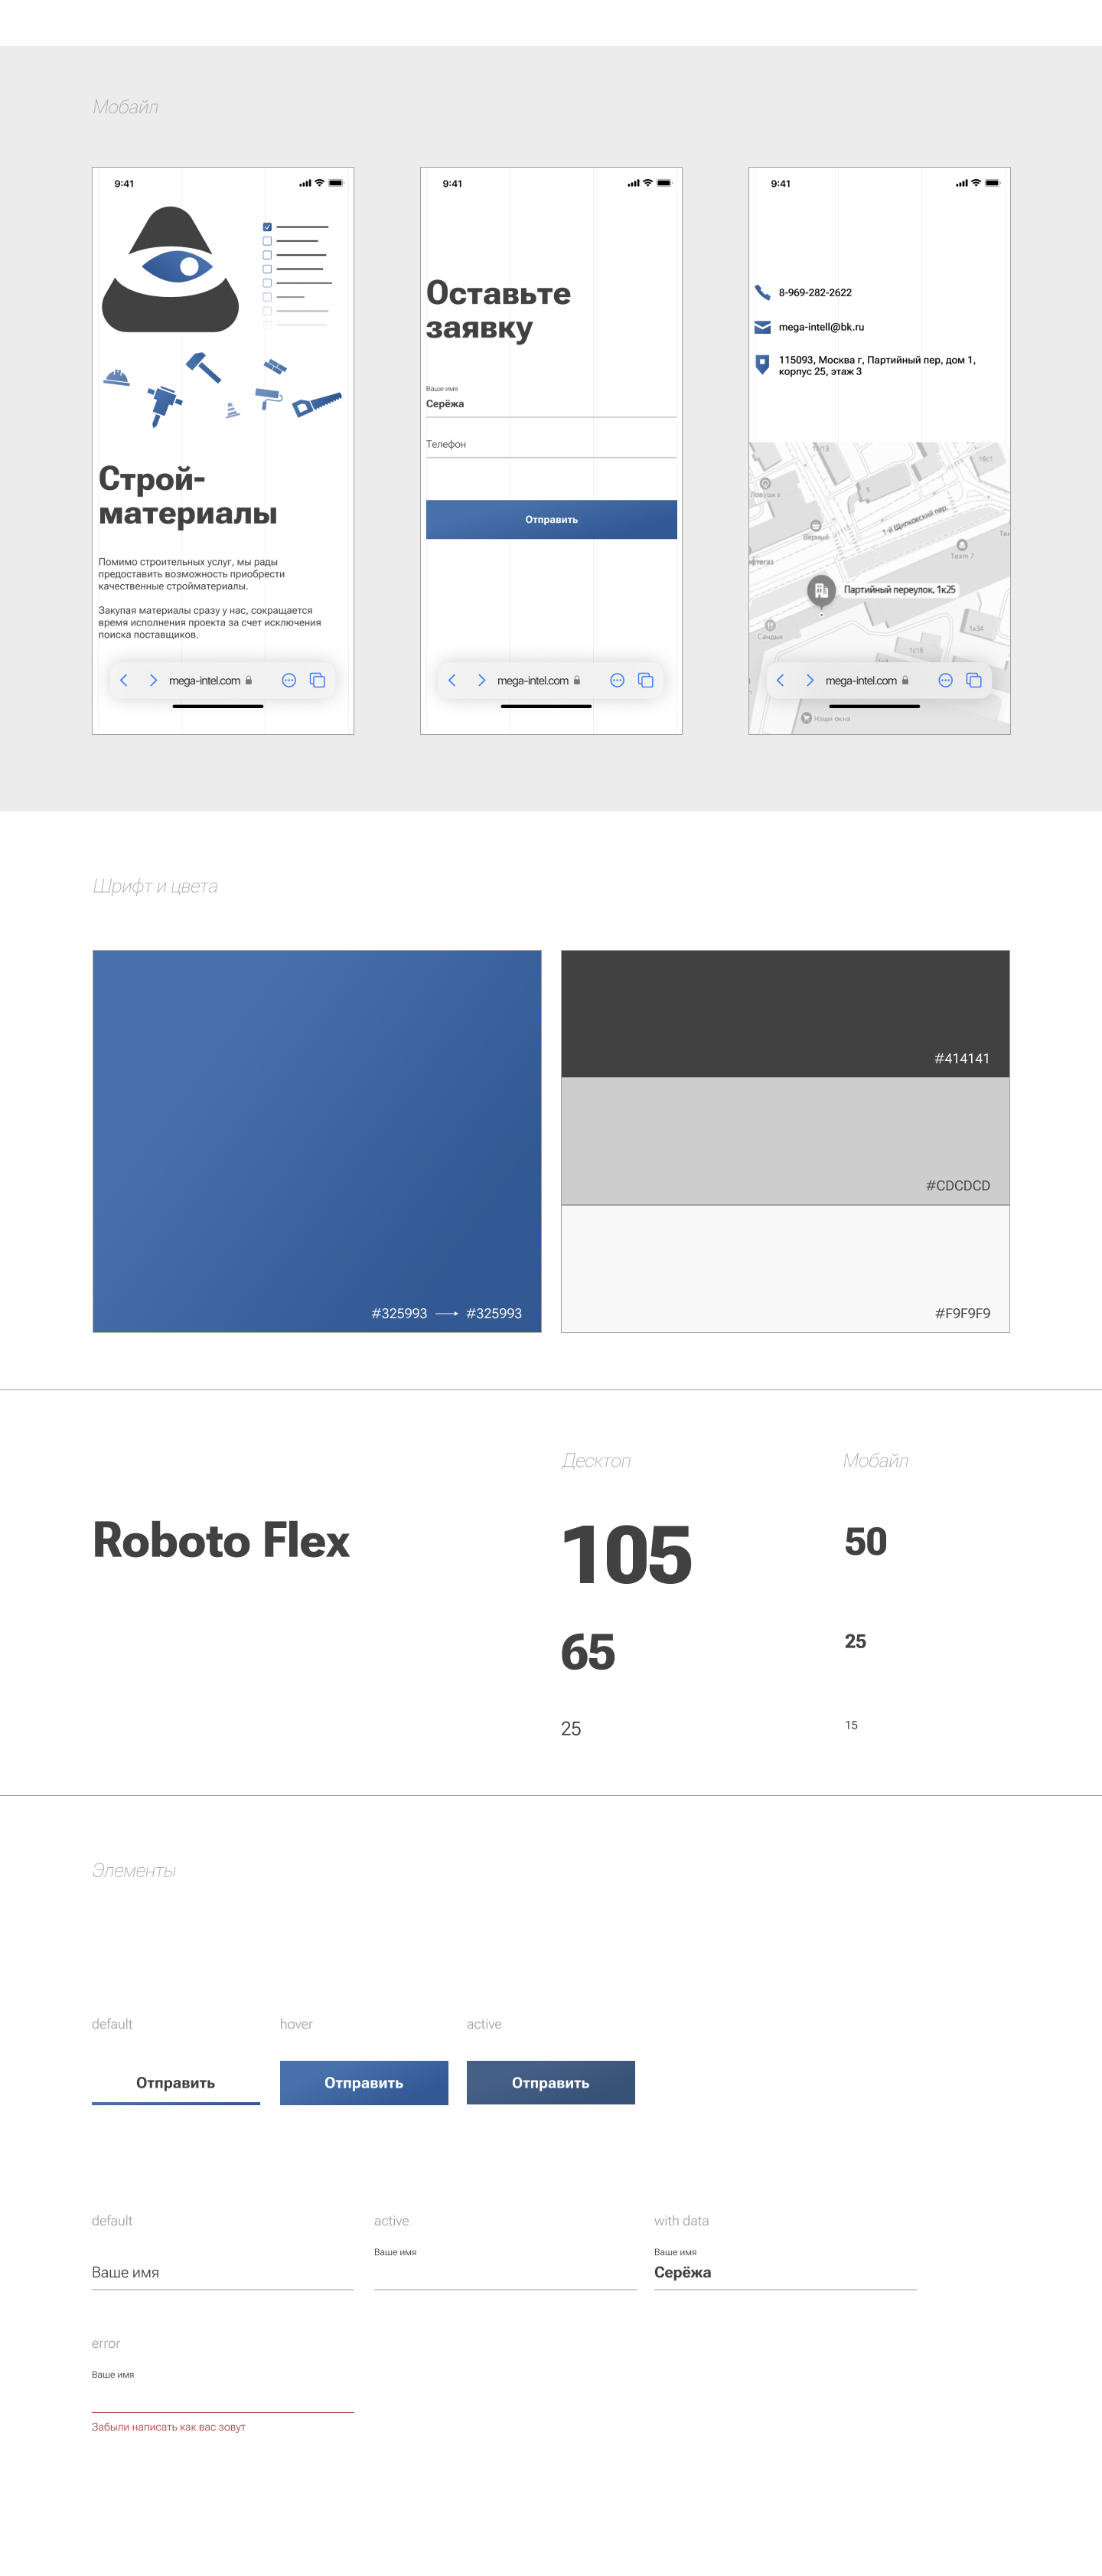The height and width of the screenshot is (2576, 1102).
Task: Click mega-intel.com address on Оставьте заявку screen
Action: click(x=533, y=680)
